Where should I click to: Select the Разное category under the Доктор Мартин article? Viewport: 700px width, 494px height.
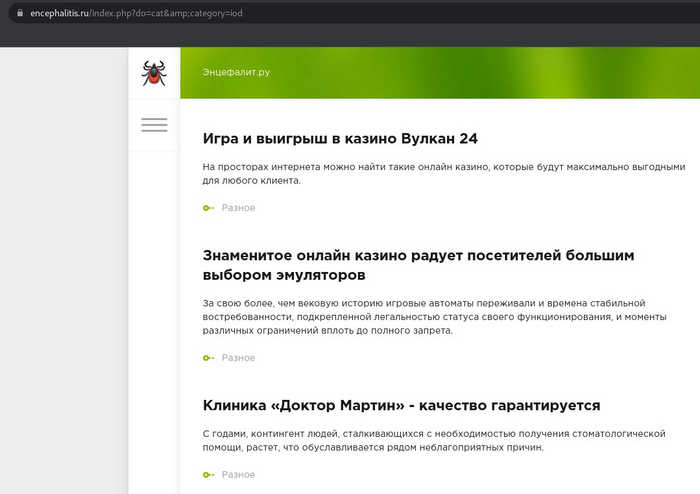pos(238,475)
